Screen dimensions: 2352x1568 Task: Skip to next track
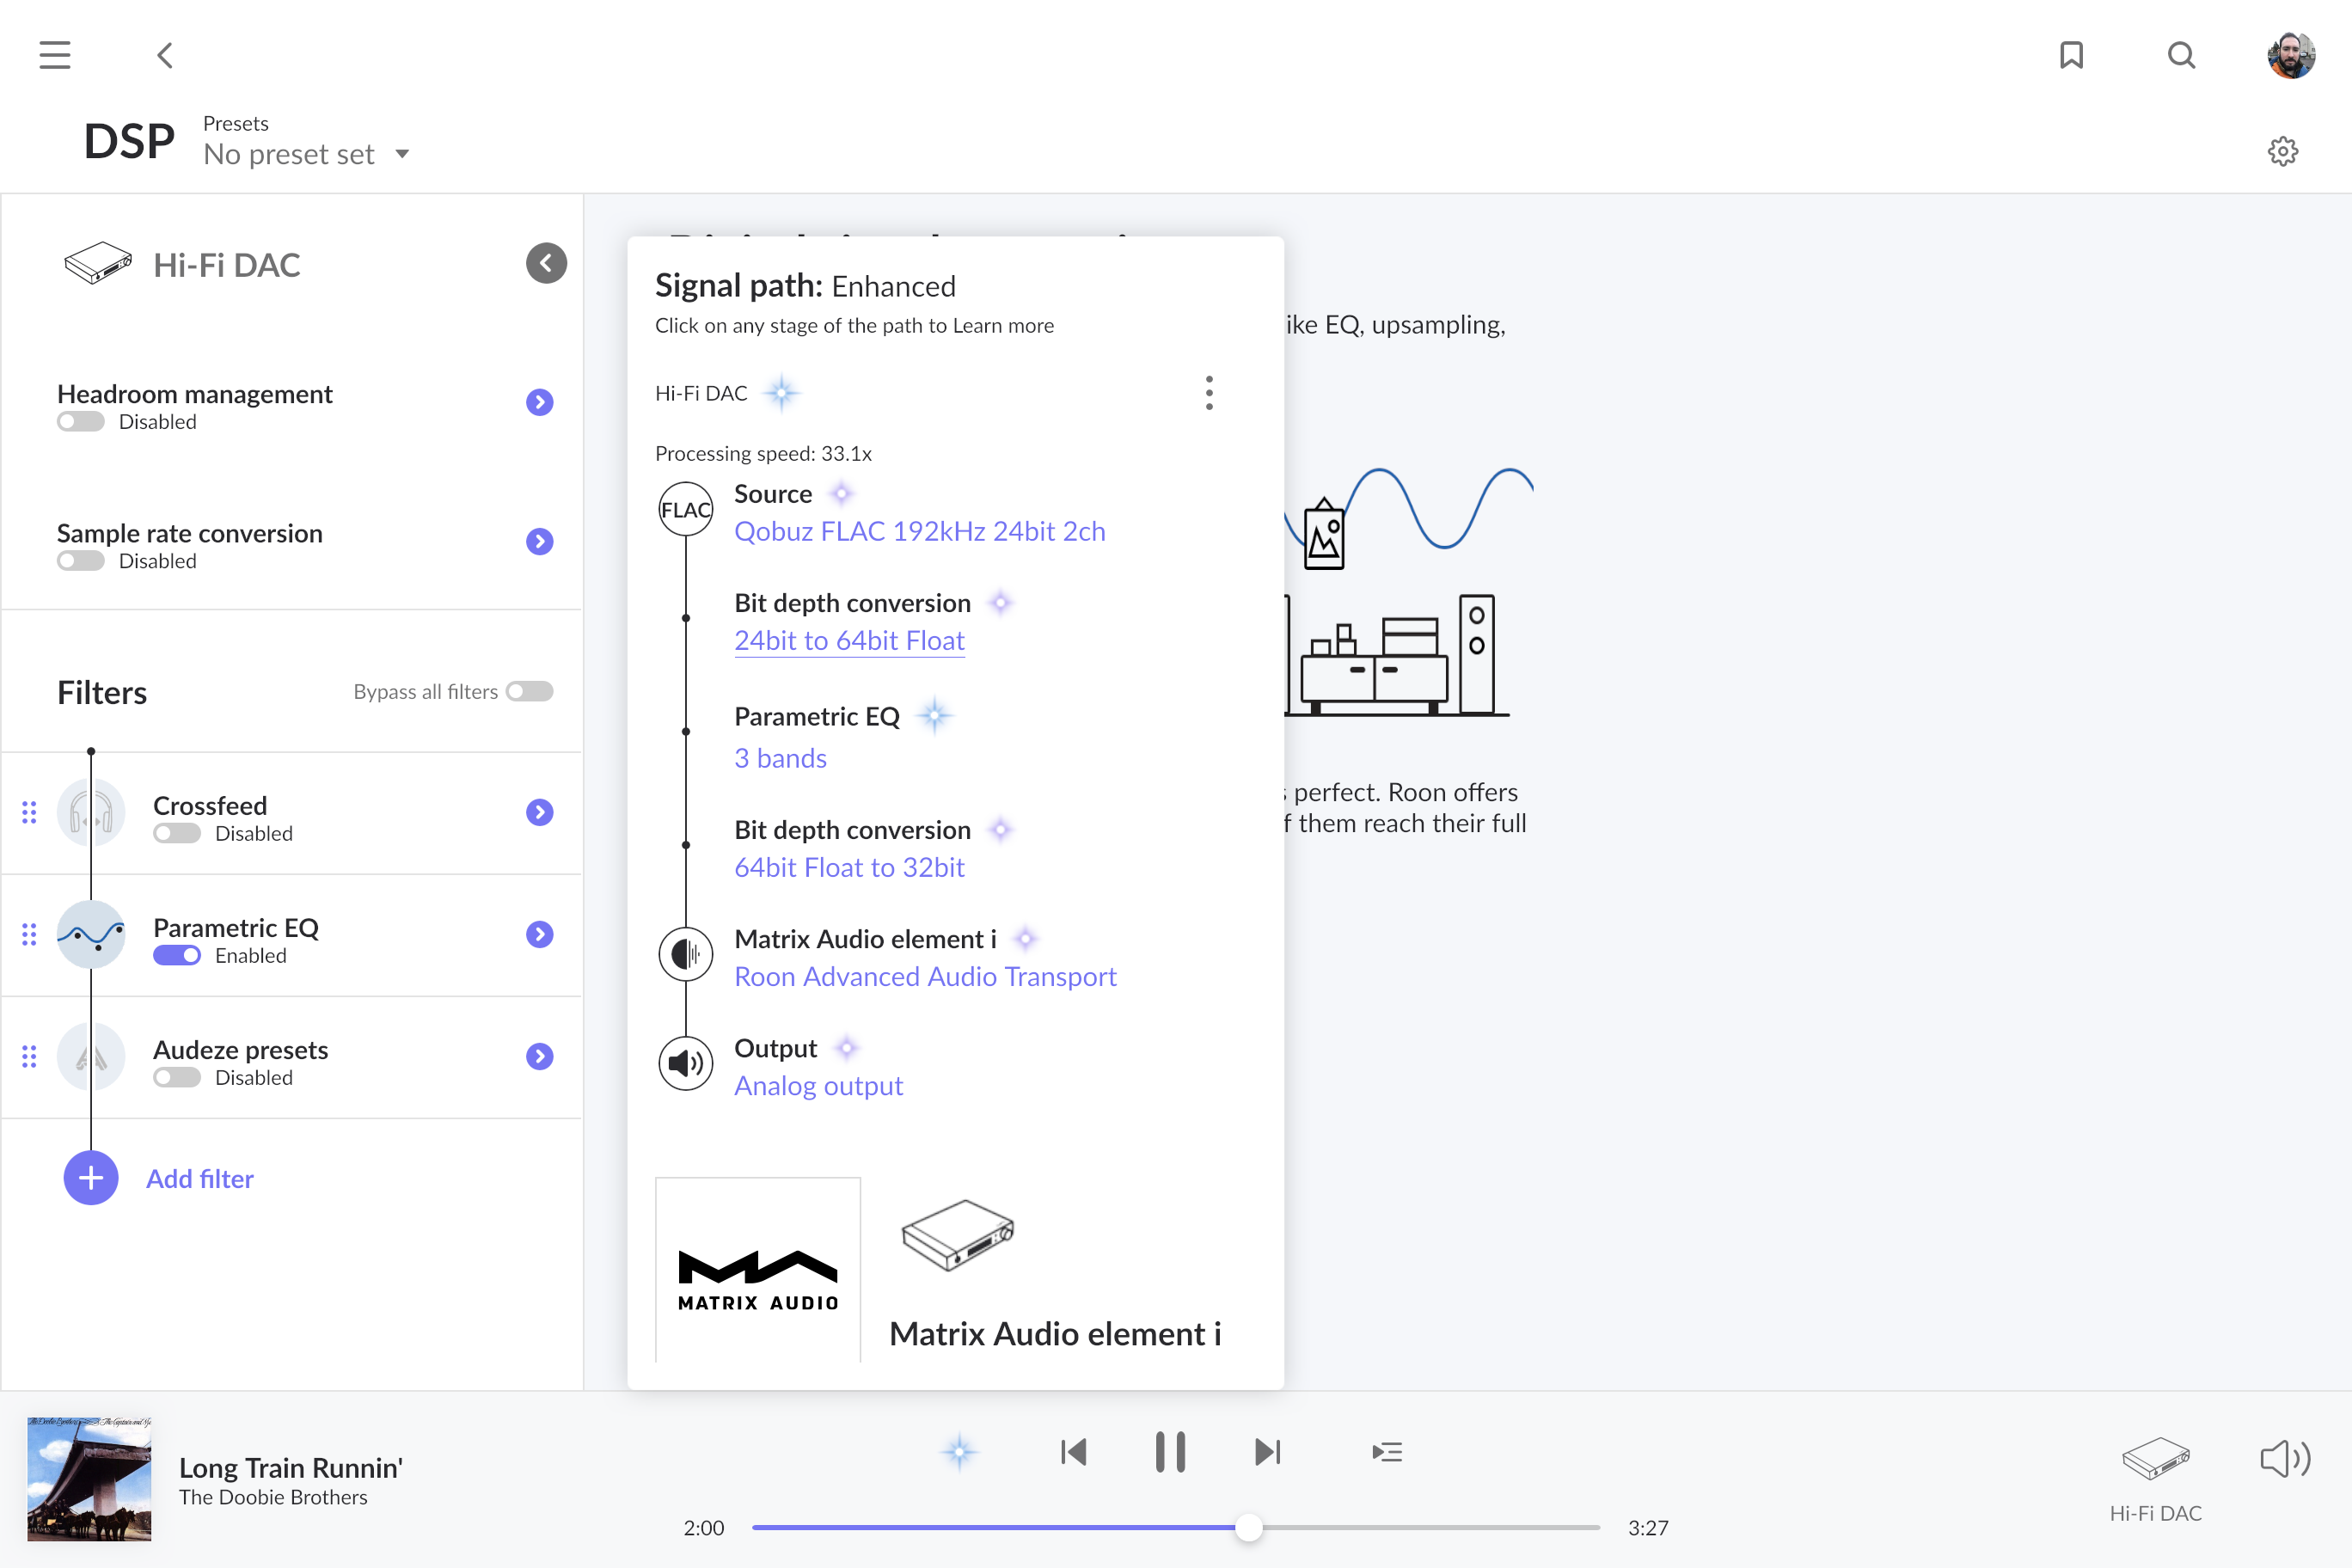1267,1452
